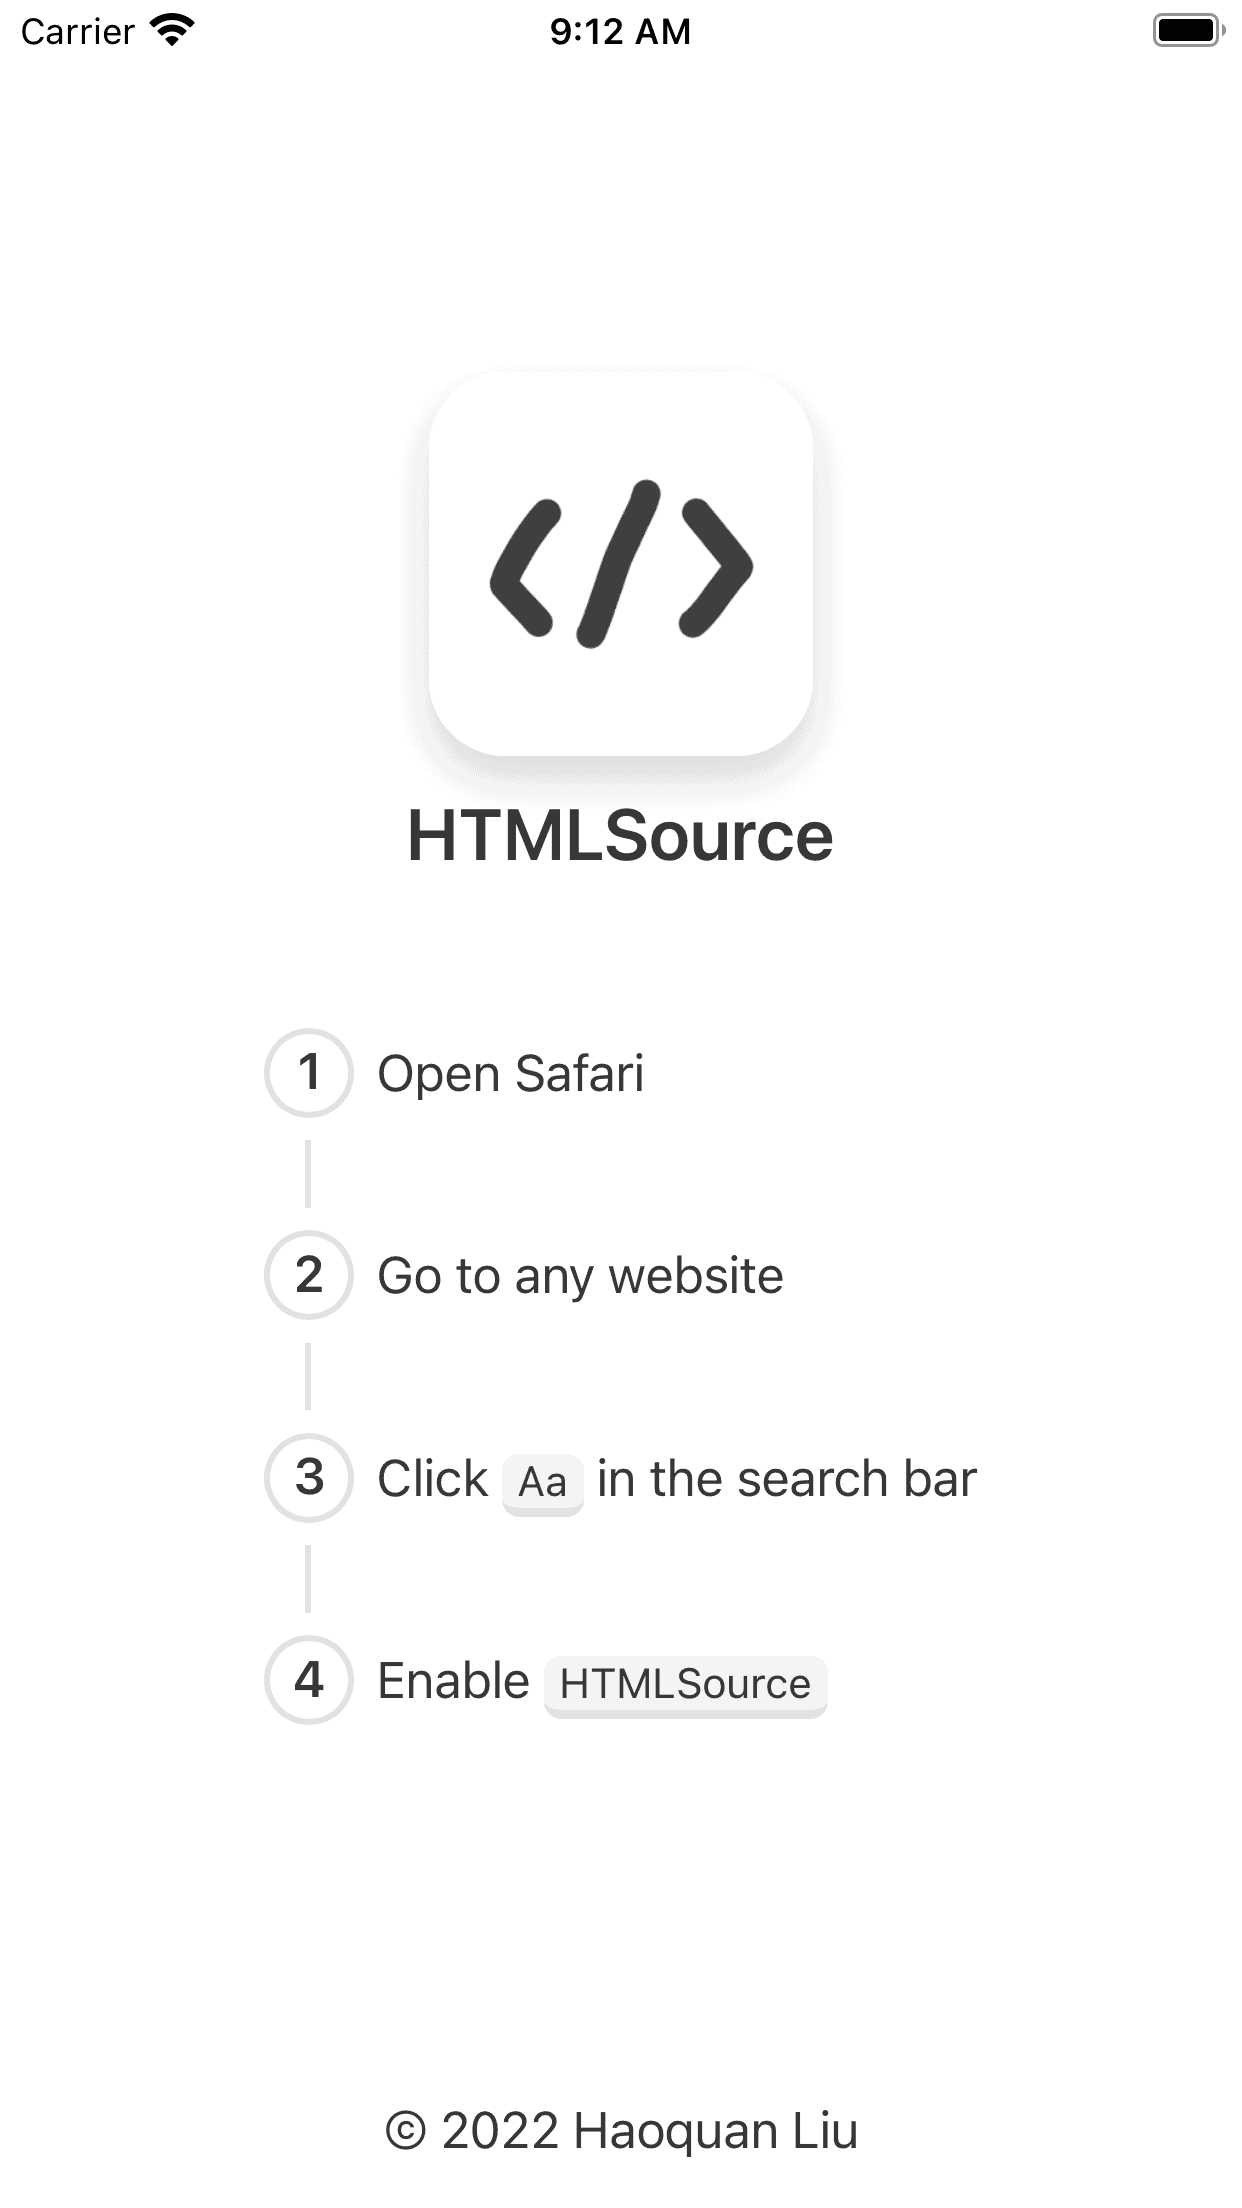The image size is (1242, 2208).
Task: Tap the 9:12 AM clock
Action: [x=621, y=31]
